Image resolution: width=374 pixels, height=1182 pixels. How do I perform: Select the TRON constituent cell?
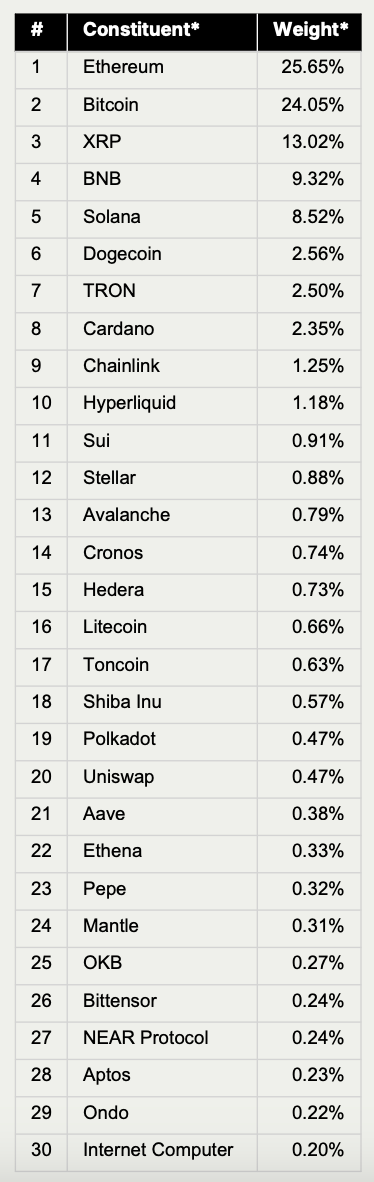pyautogui.click(x=162, y=291)
